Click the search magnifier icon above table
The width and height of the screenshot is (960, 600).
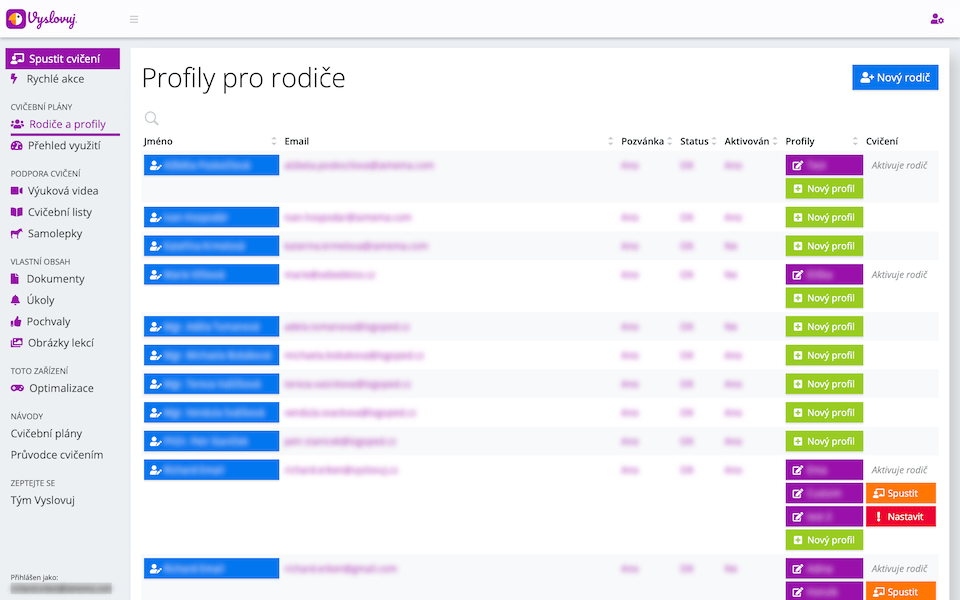tap(152, 118)
